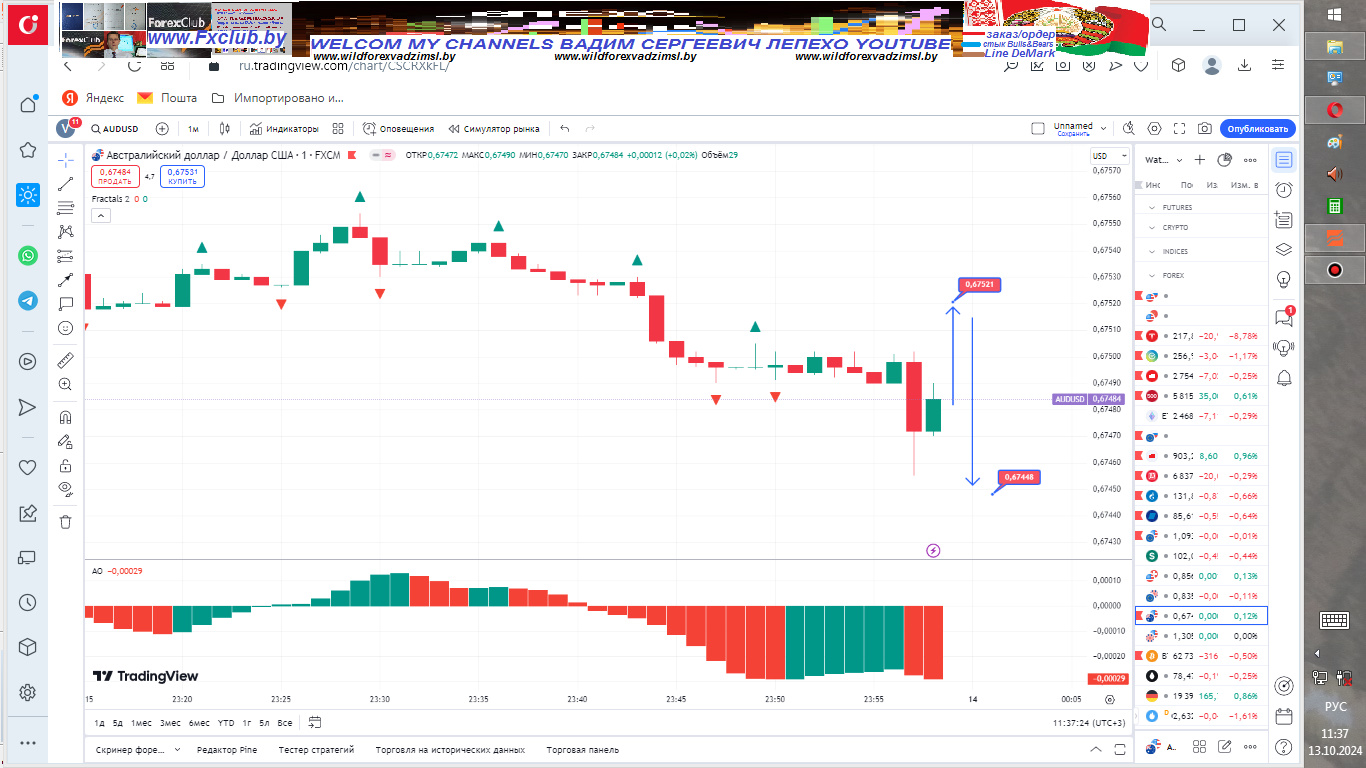Open the quick search lightning icon
Viewport: 1366px width, 768px height.
click(1129, 129)
